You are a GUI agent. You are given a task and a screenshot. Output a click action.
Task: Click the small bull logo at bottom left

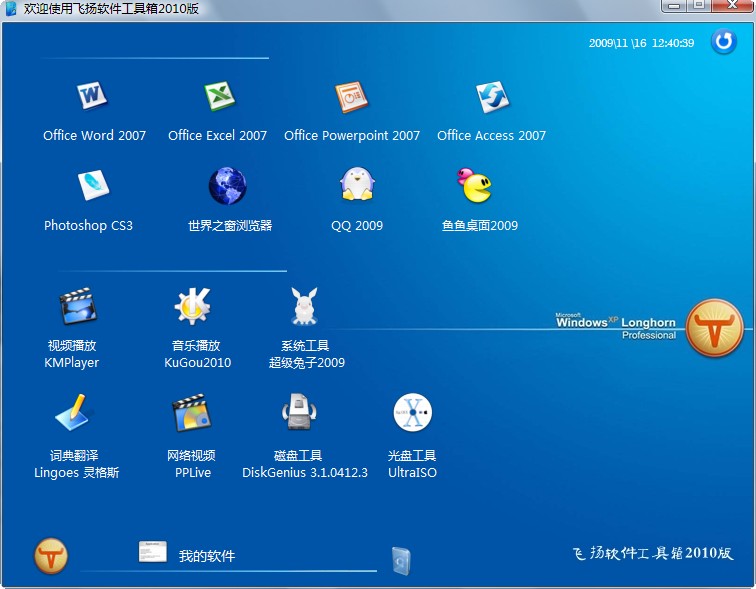click(x=51, y=556)
